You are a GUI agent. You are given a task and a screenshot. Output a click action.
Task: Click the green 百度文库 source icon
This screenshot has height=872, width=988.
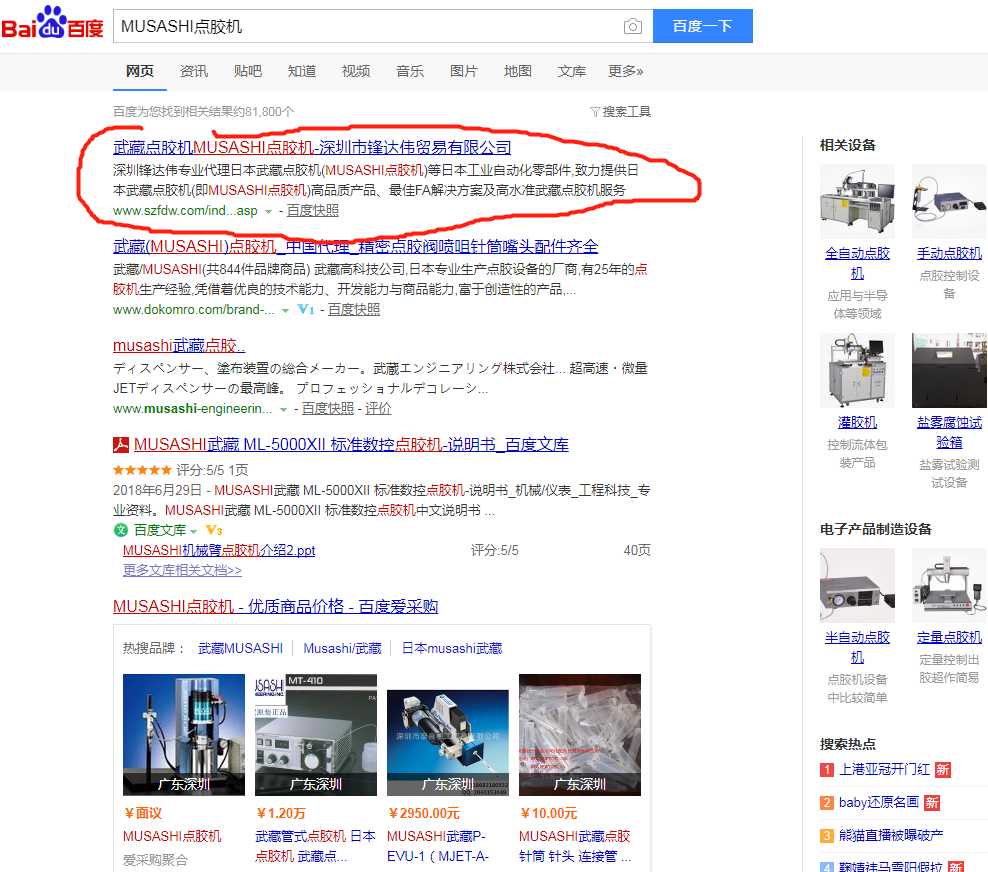pos(121,531)
